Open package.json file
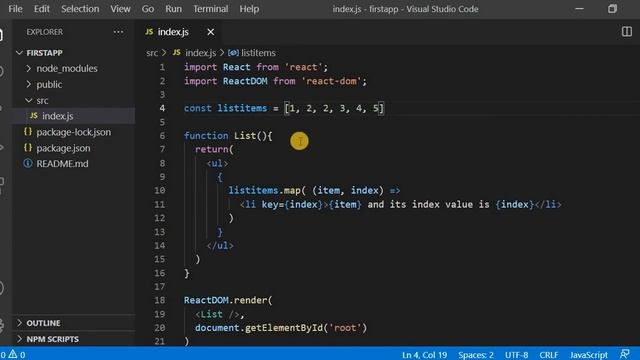 click(73, 148)
